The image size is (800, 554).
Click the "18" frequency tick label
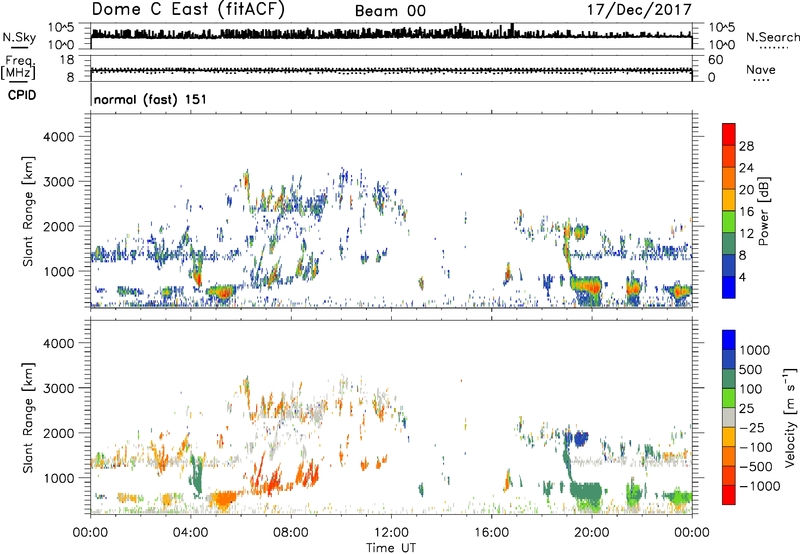[x=67, y=60]
